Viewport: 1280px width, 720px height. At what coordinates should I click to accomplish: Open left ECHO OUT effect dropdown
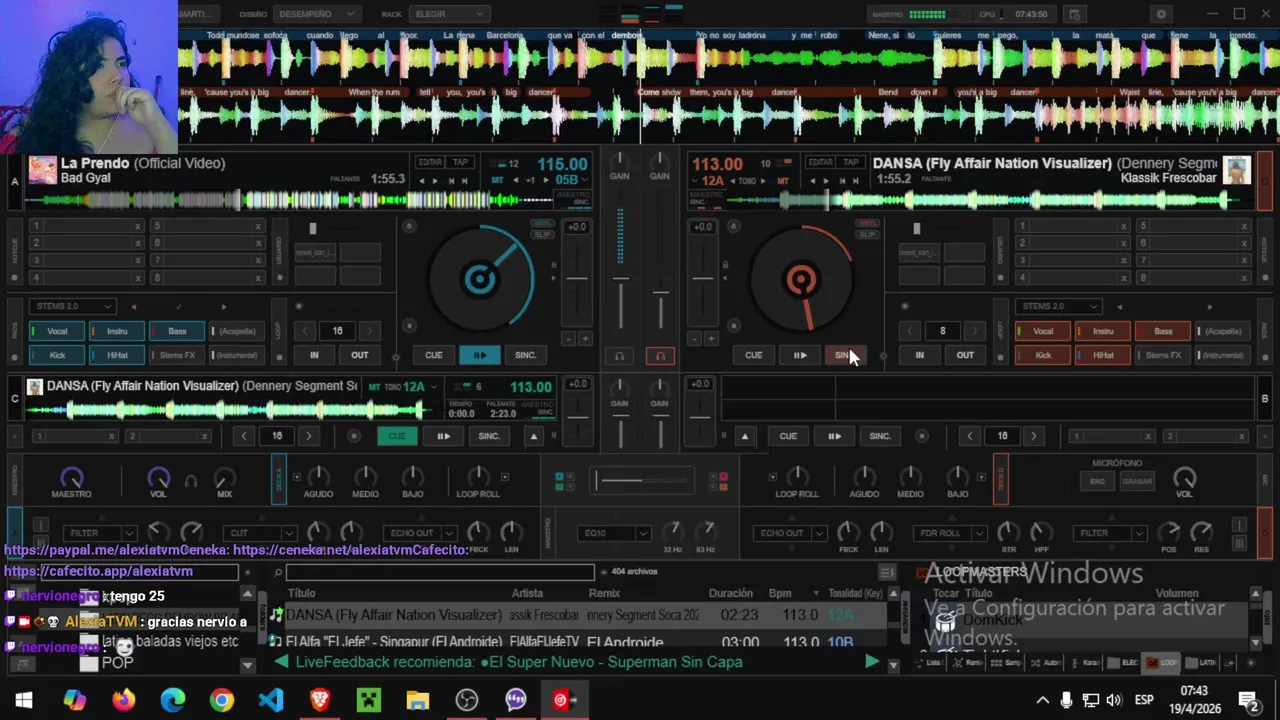(419, 533)
